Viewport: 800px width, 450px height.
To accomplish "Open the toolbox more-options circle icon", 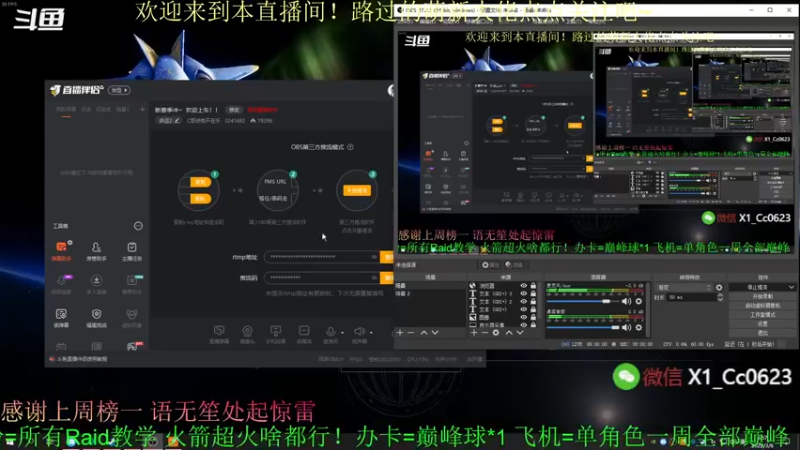I will pos(138,226).
